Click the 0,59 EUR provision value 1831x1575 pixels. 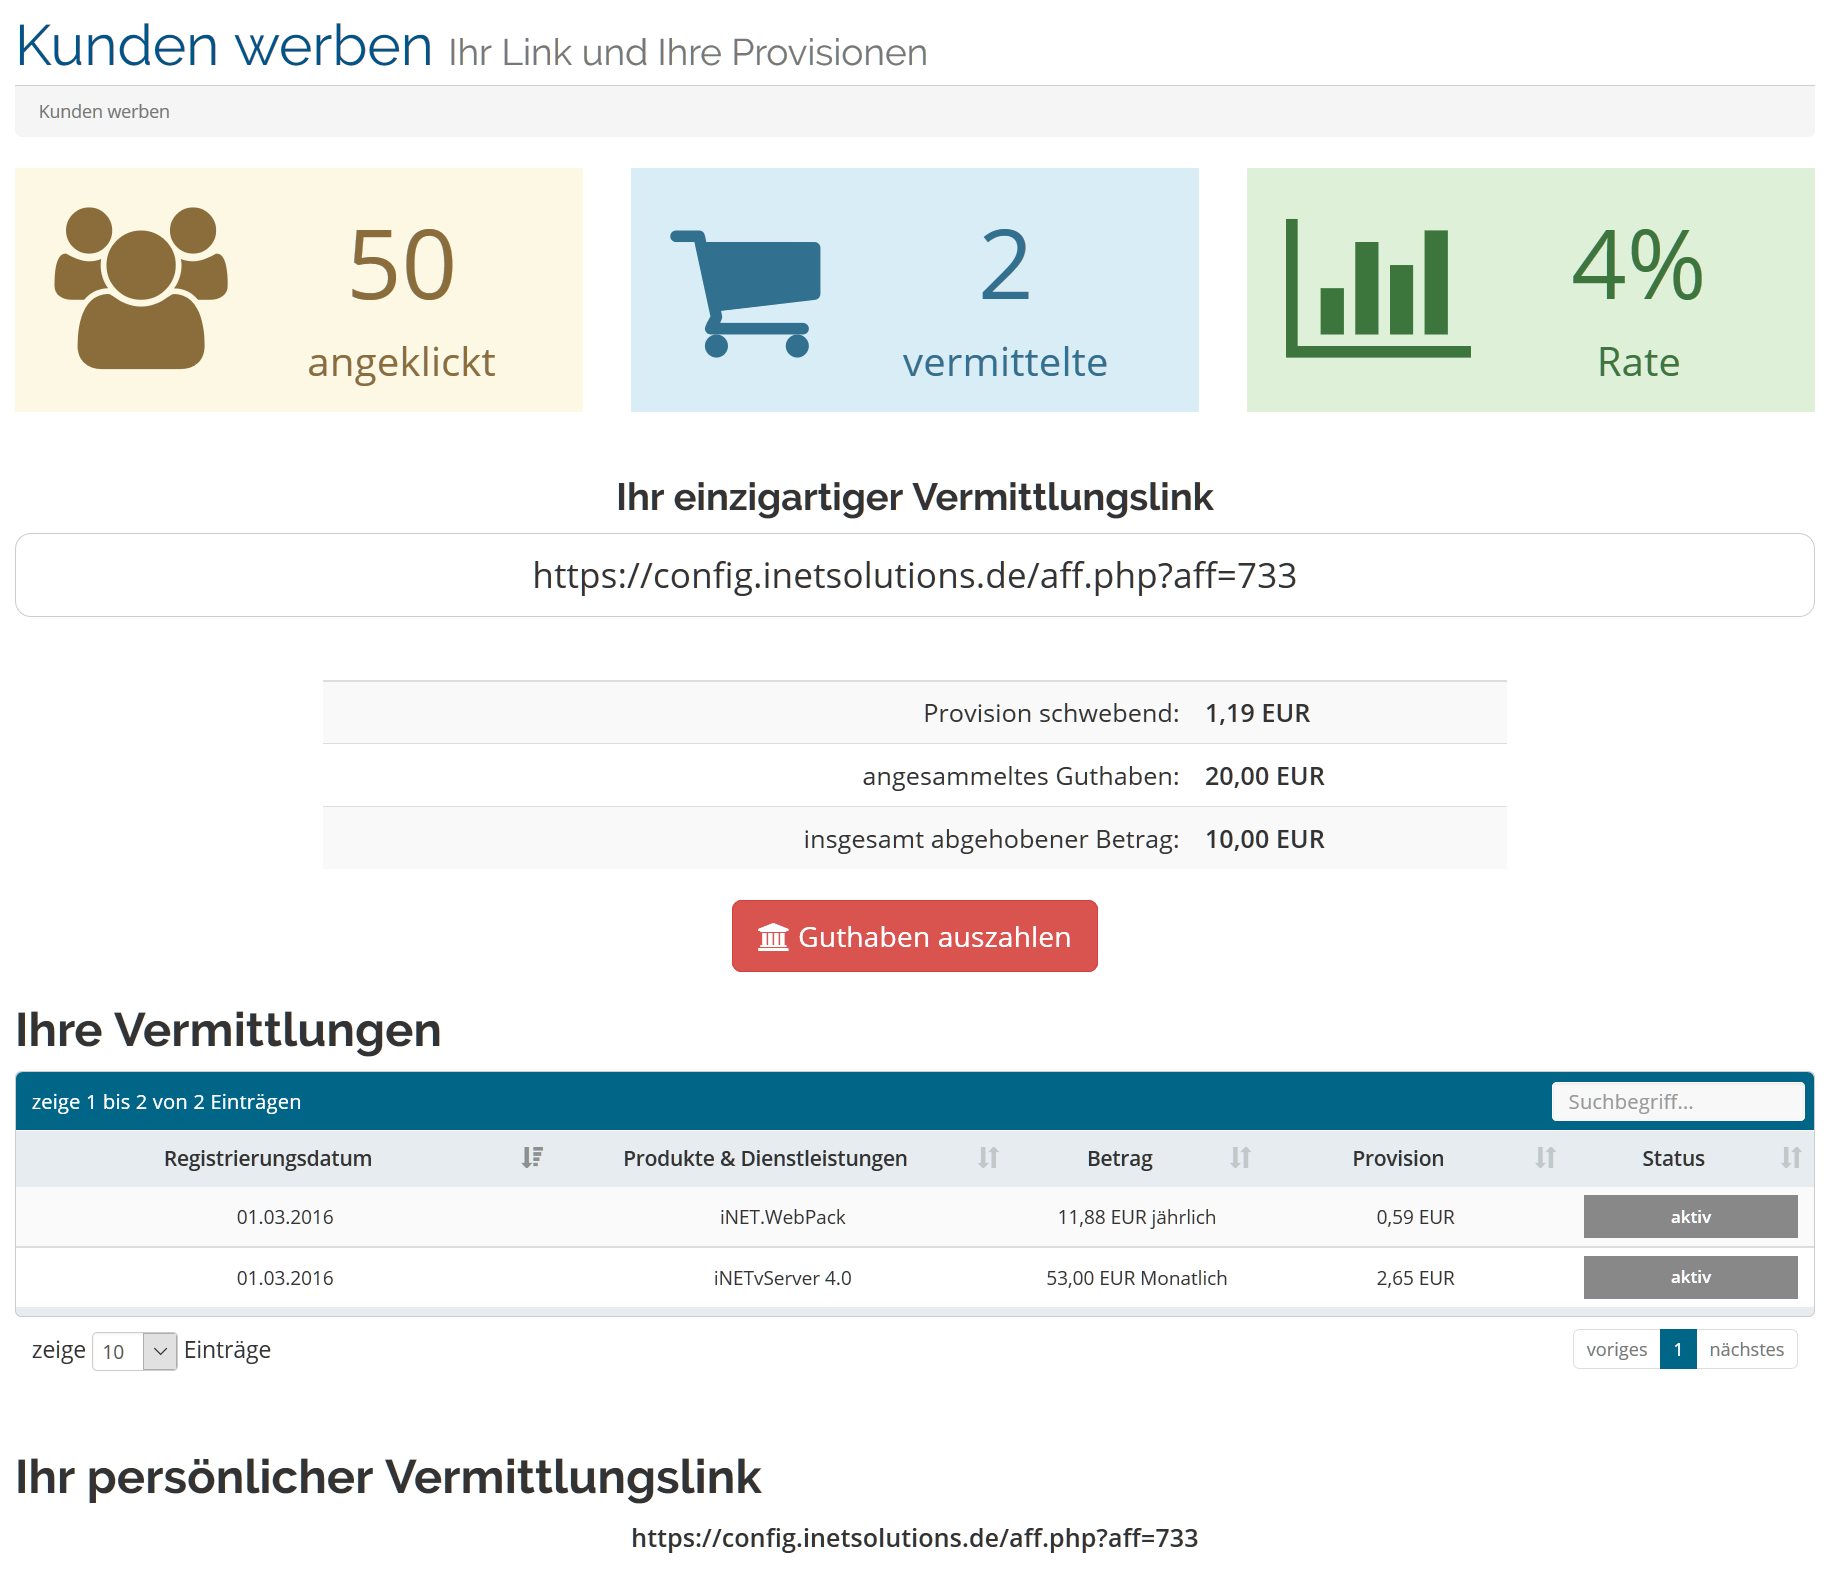pyautogui.click(x=1415, y=1217)
